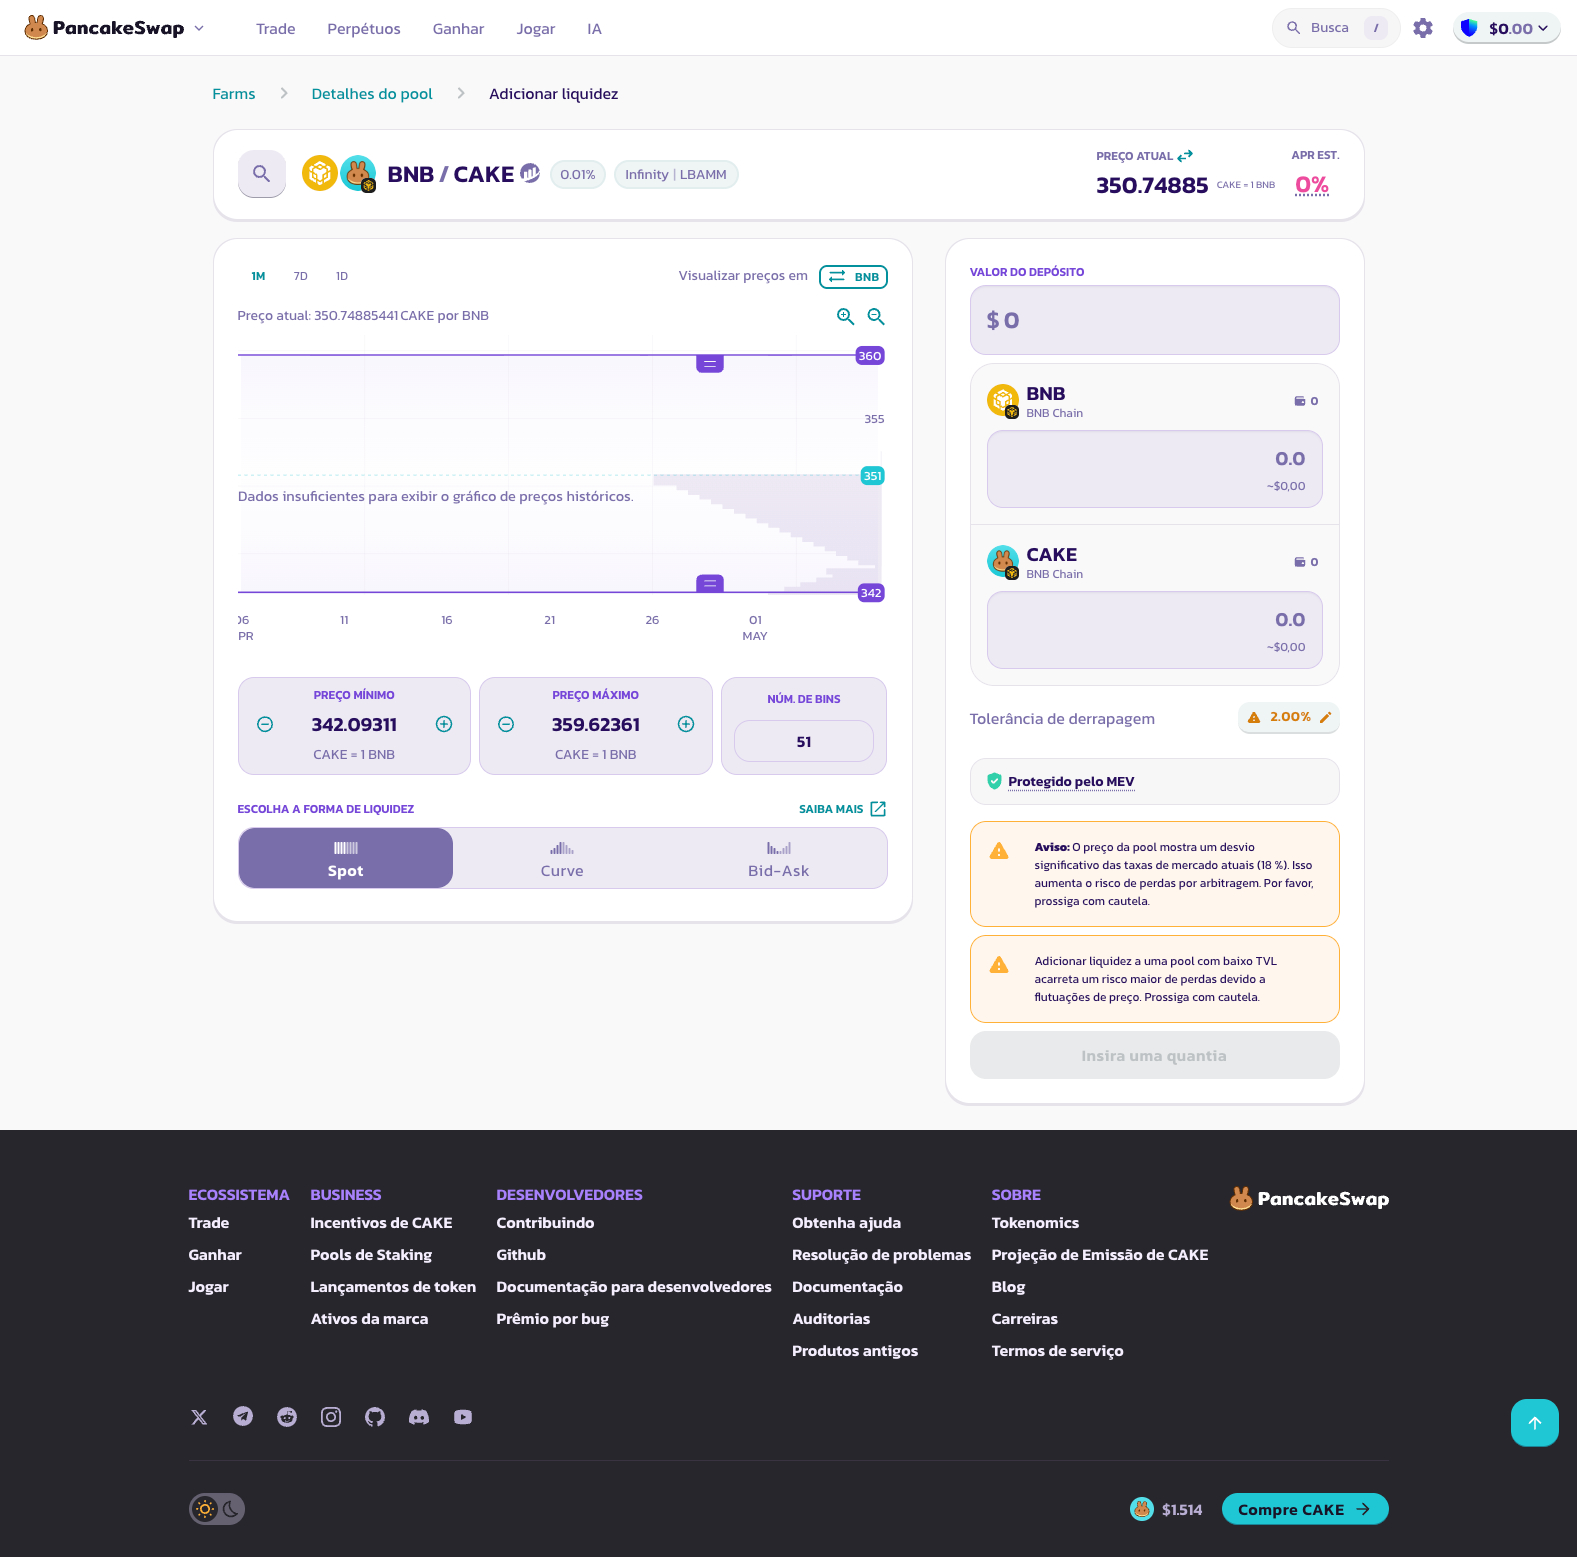This screenshot has width=1577, height=1557.
Task: Click the footer PancakeSwap logo
Action: click(x=1309, y=1198)
